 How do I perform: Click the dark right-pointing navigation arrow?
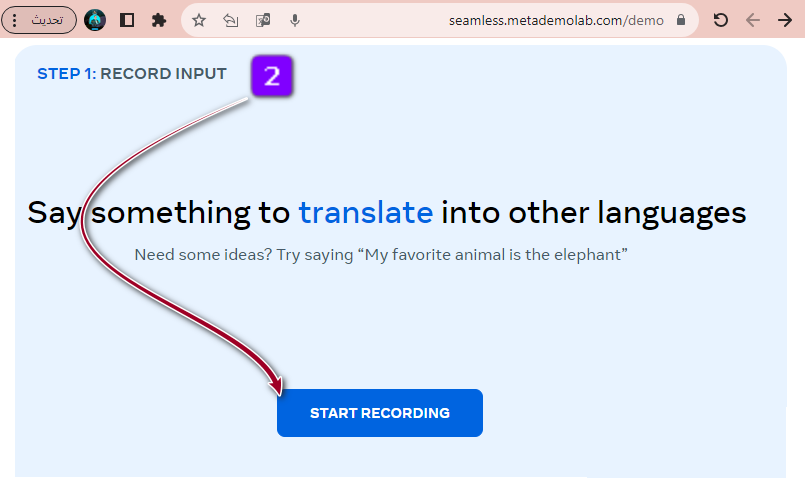point(785,20)
